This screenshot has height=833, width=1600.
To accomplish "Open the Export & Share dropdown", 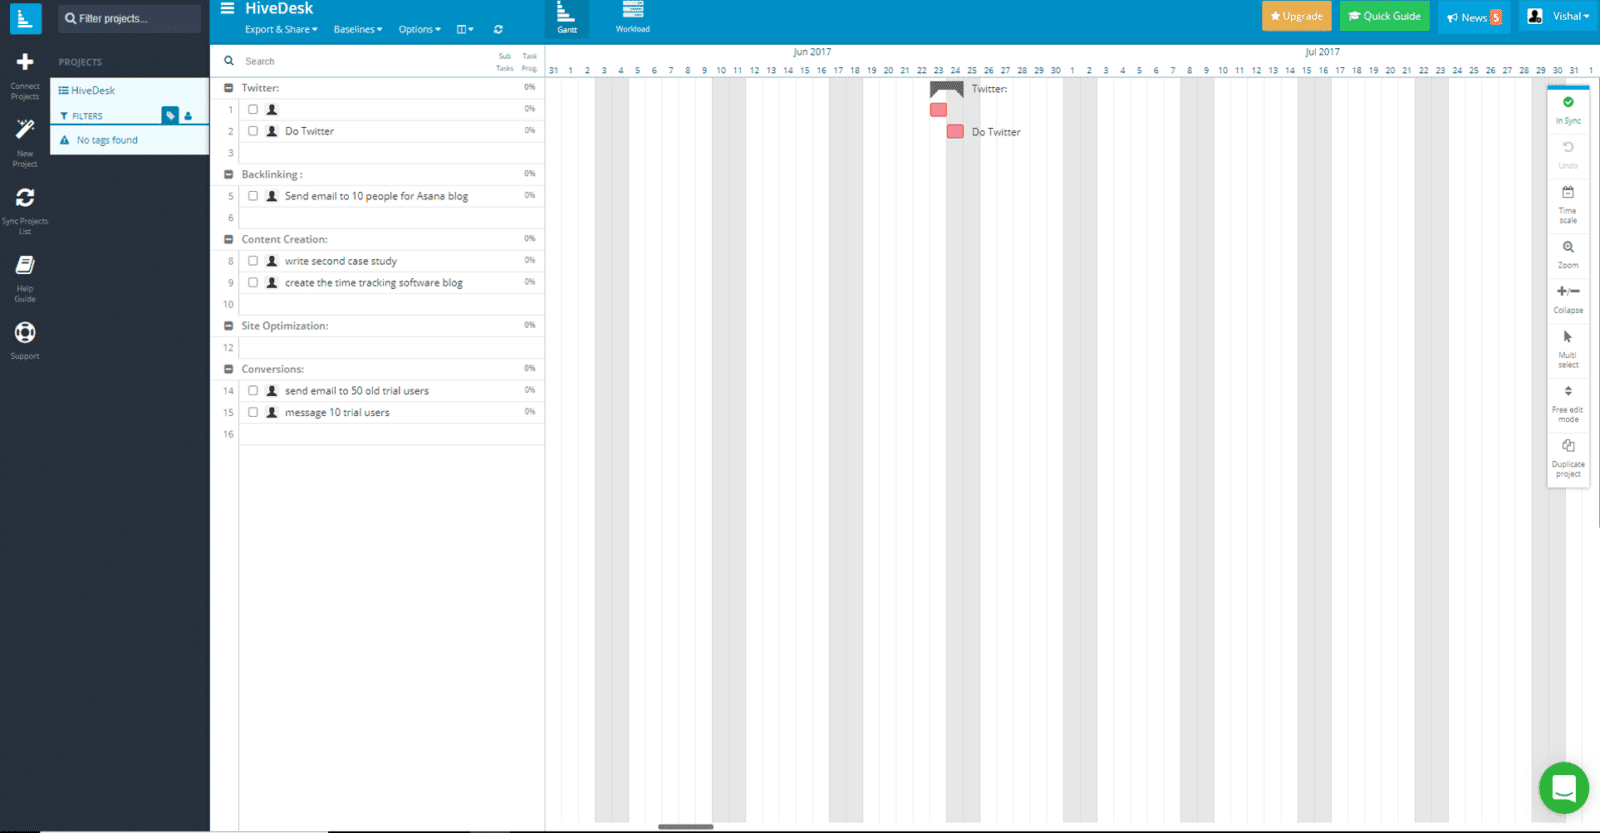I will coord(281,29).
